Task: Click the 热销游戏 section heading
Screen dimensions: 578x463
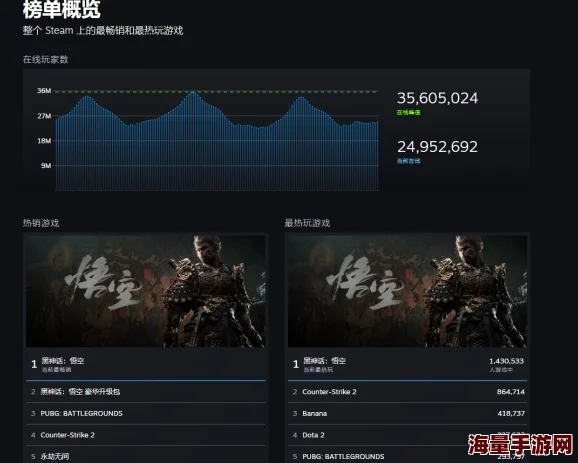Action: pos(41,223)
